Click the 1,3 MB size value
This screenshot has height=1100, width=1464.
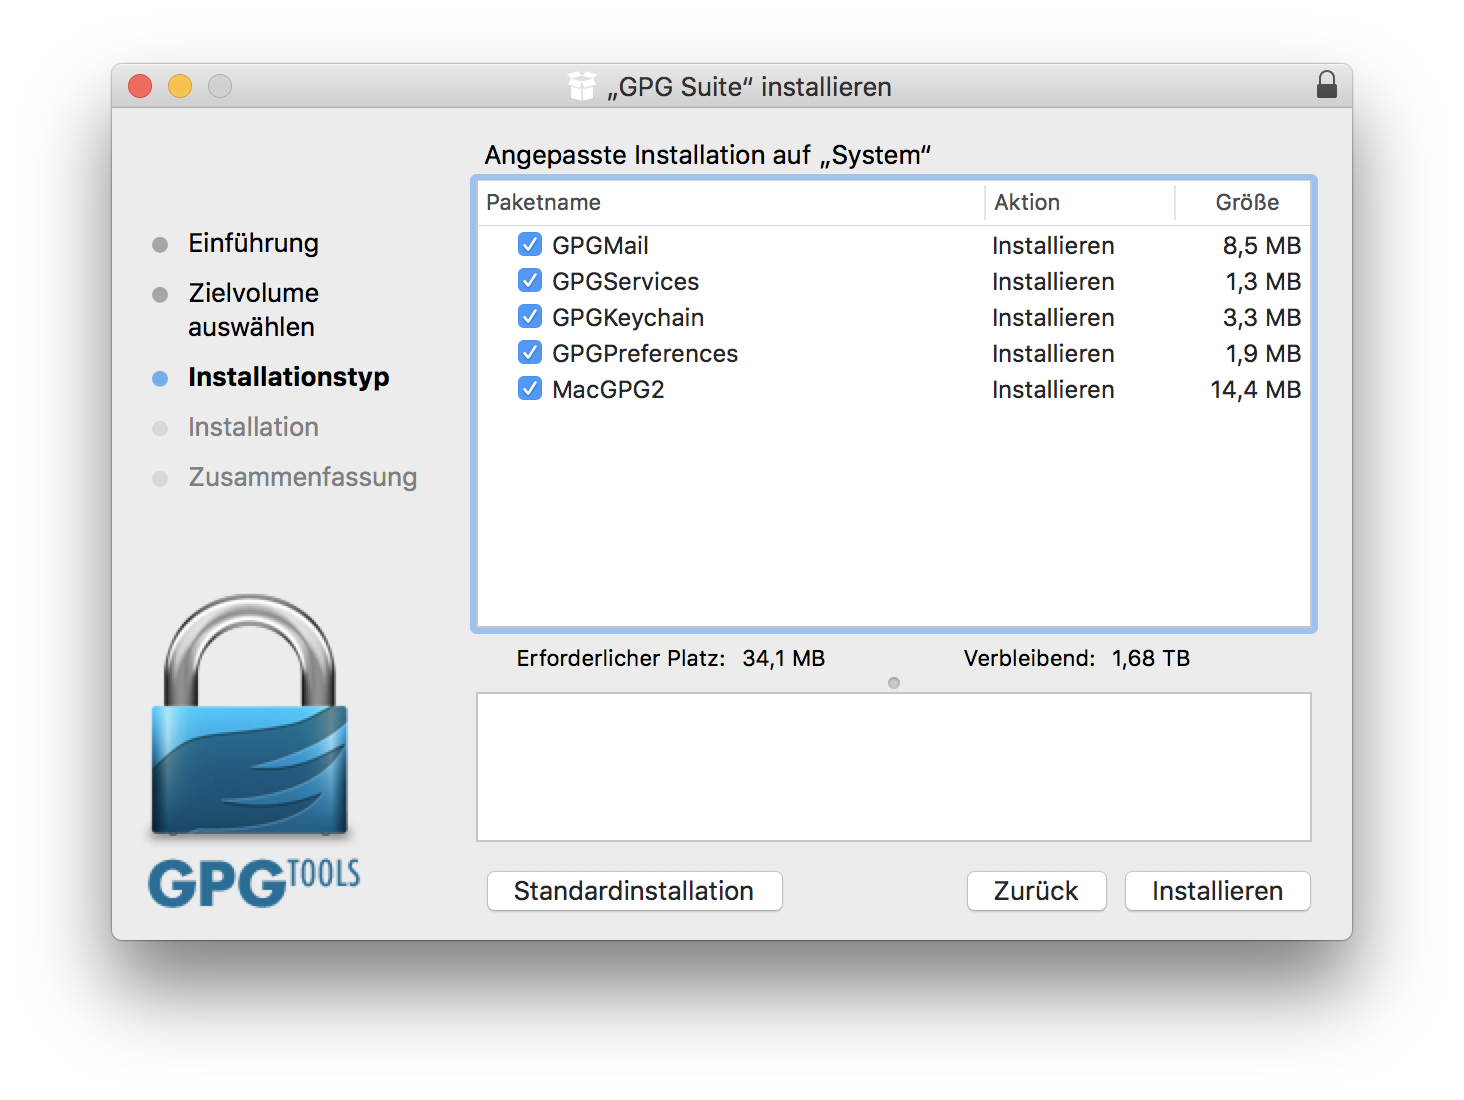(1264, 281)
